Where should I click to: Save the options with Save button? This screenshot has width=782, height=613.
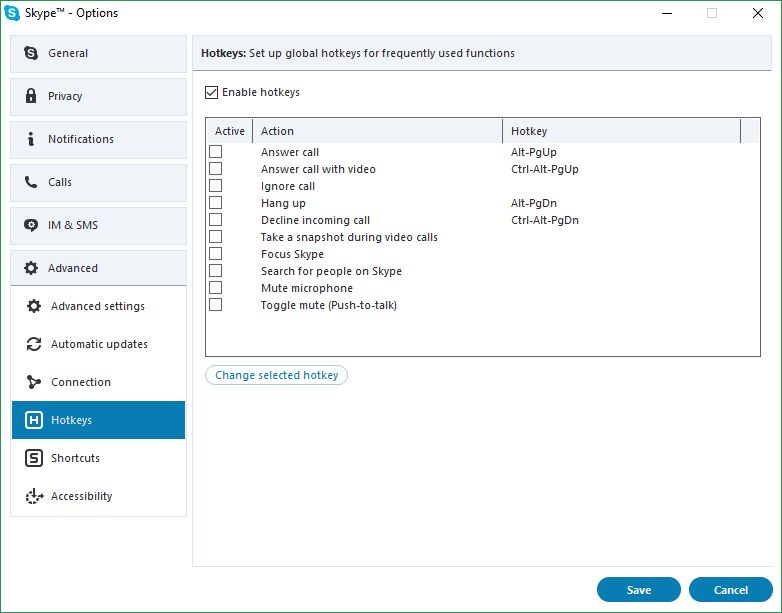[x=638, y=590]
